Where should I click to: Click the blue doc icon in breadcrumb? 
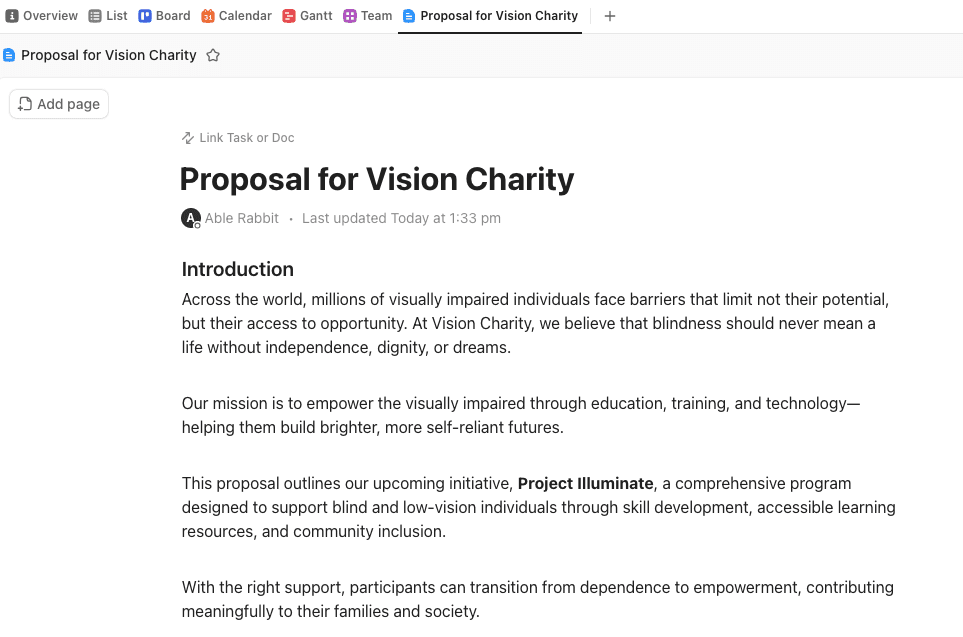[x=9, y=55]
